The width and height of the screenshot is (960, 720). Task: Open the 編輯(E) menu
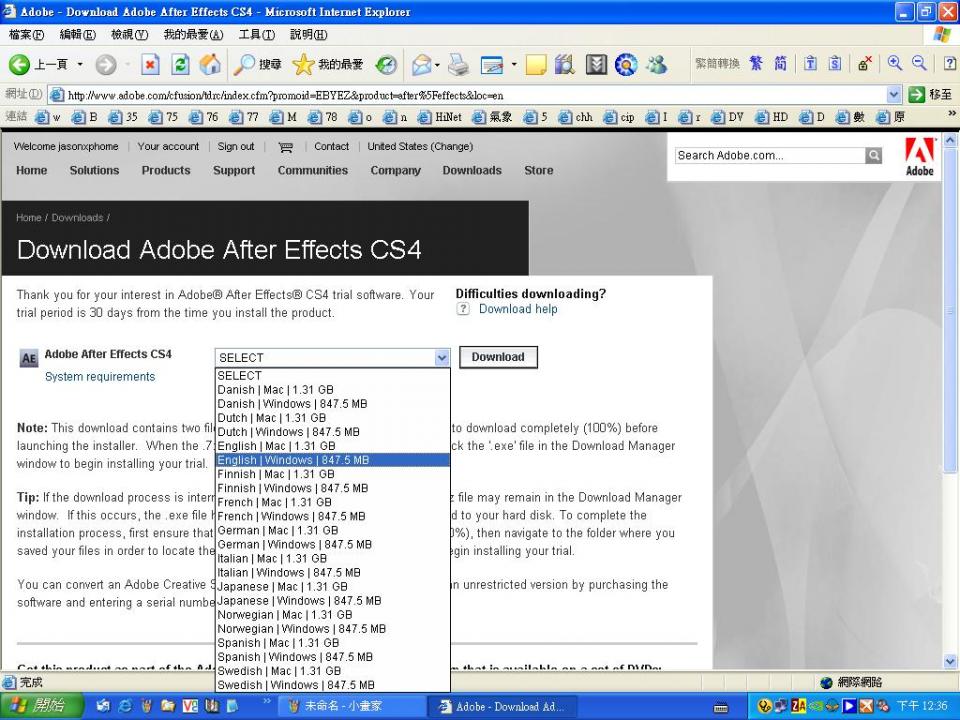78,35
